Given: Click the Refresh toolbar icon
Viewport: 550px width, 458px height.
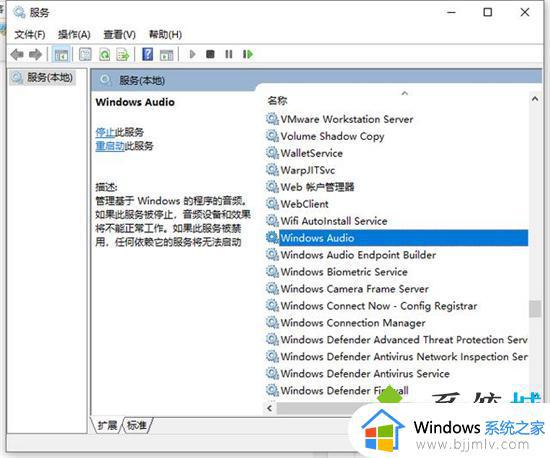Looking at the screenshot, I should [x=105, y=54].
